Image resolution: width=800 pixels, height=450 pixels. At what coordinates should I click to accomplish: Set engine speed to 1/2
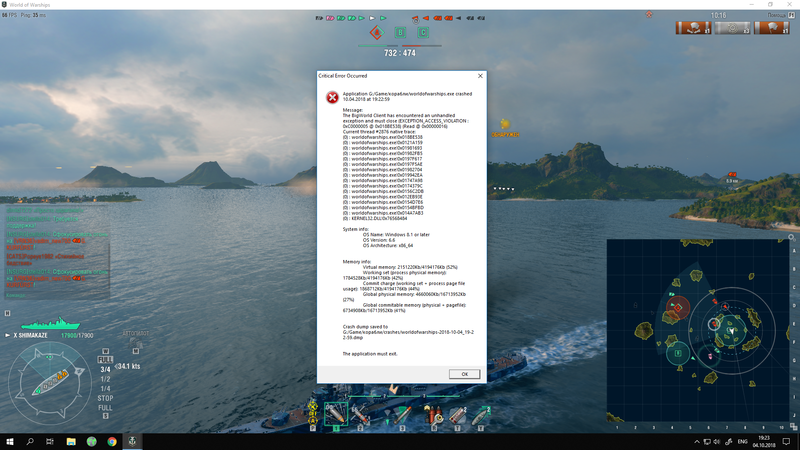click(x=105, y=379)
